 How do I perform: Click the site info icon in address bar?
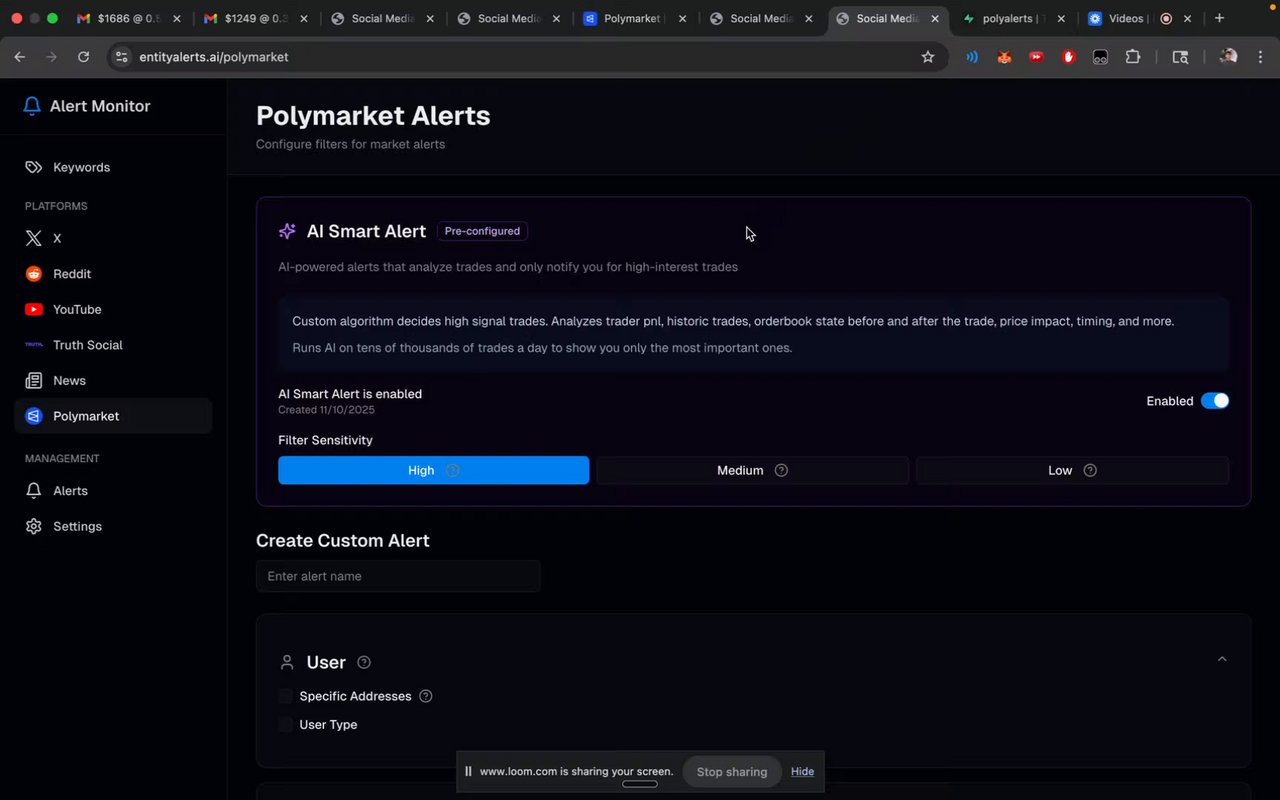coord(121,57)
